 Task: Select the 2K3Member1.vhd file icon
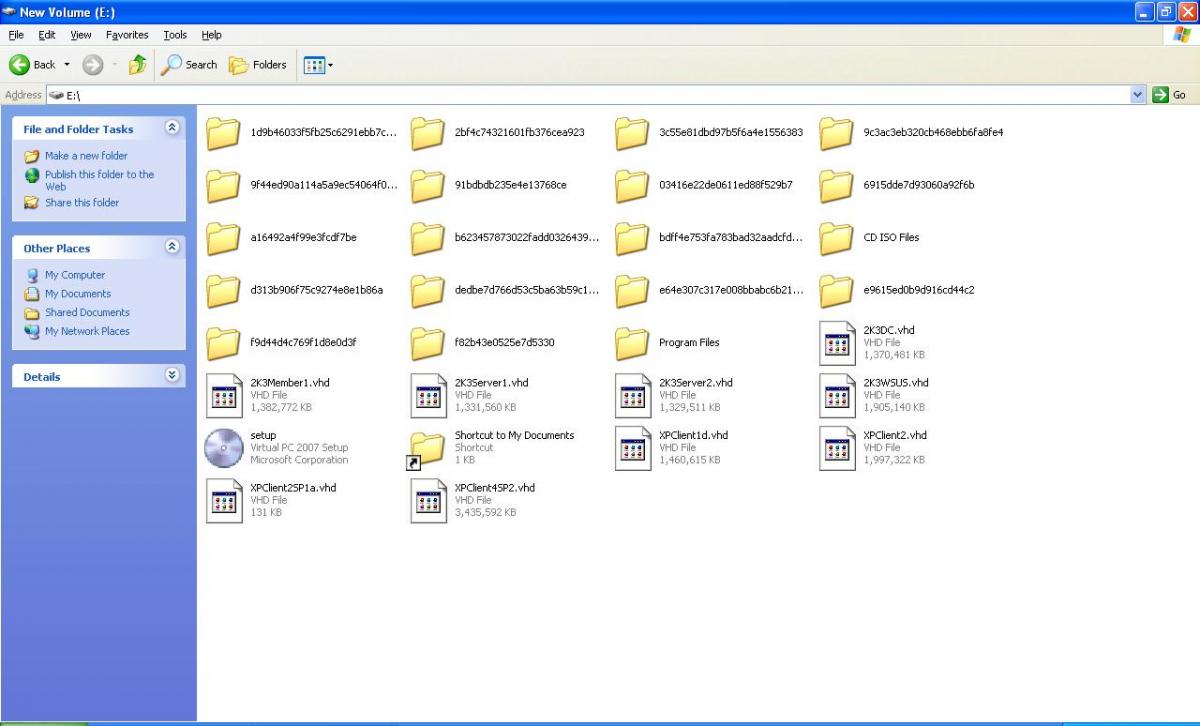click(224, 396)
